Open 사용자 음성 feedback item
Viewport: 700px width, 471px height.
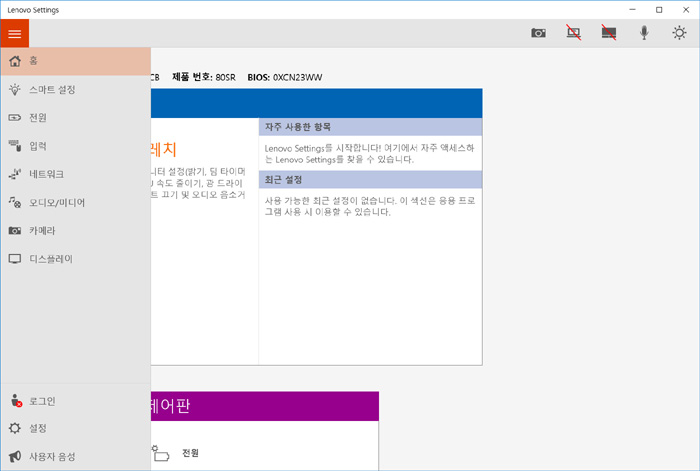tap(75, 456)
